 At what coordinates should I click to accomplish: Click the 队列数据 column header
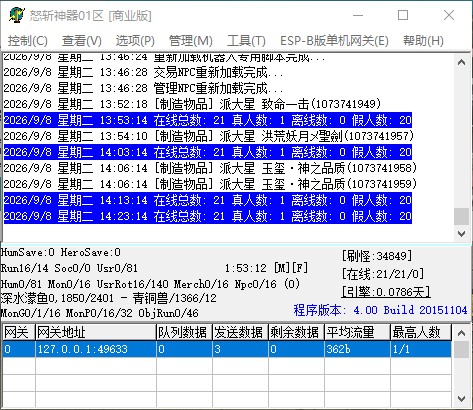click(184, 332)
